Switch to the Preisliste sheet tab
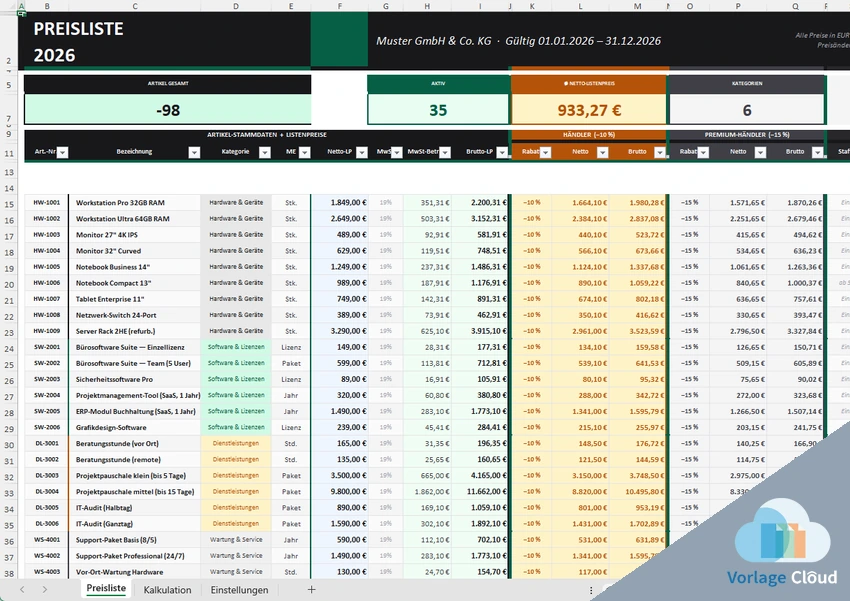Image resolution: width=850 pixels, height=601 pixels. [x=106, y=589]
